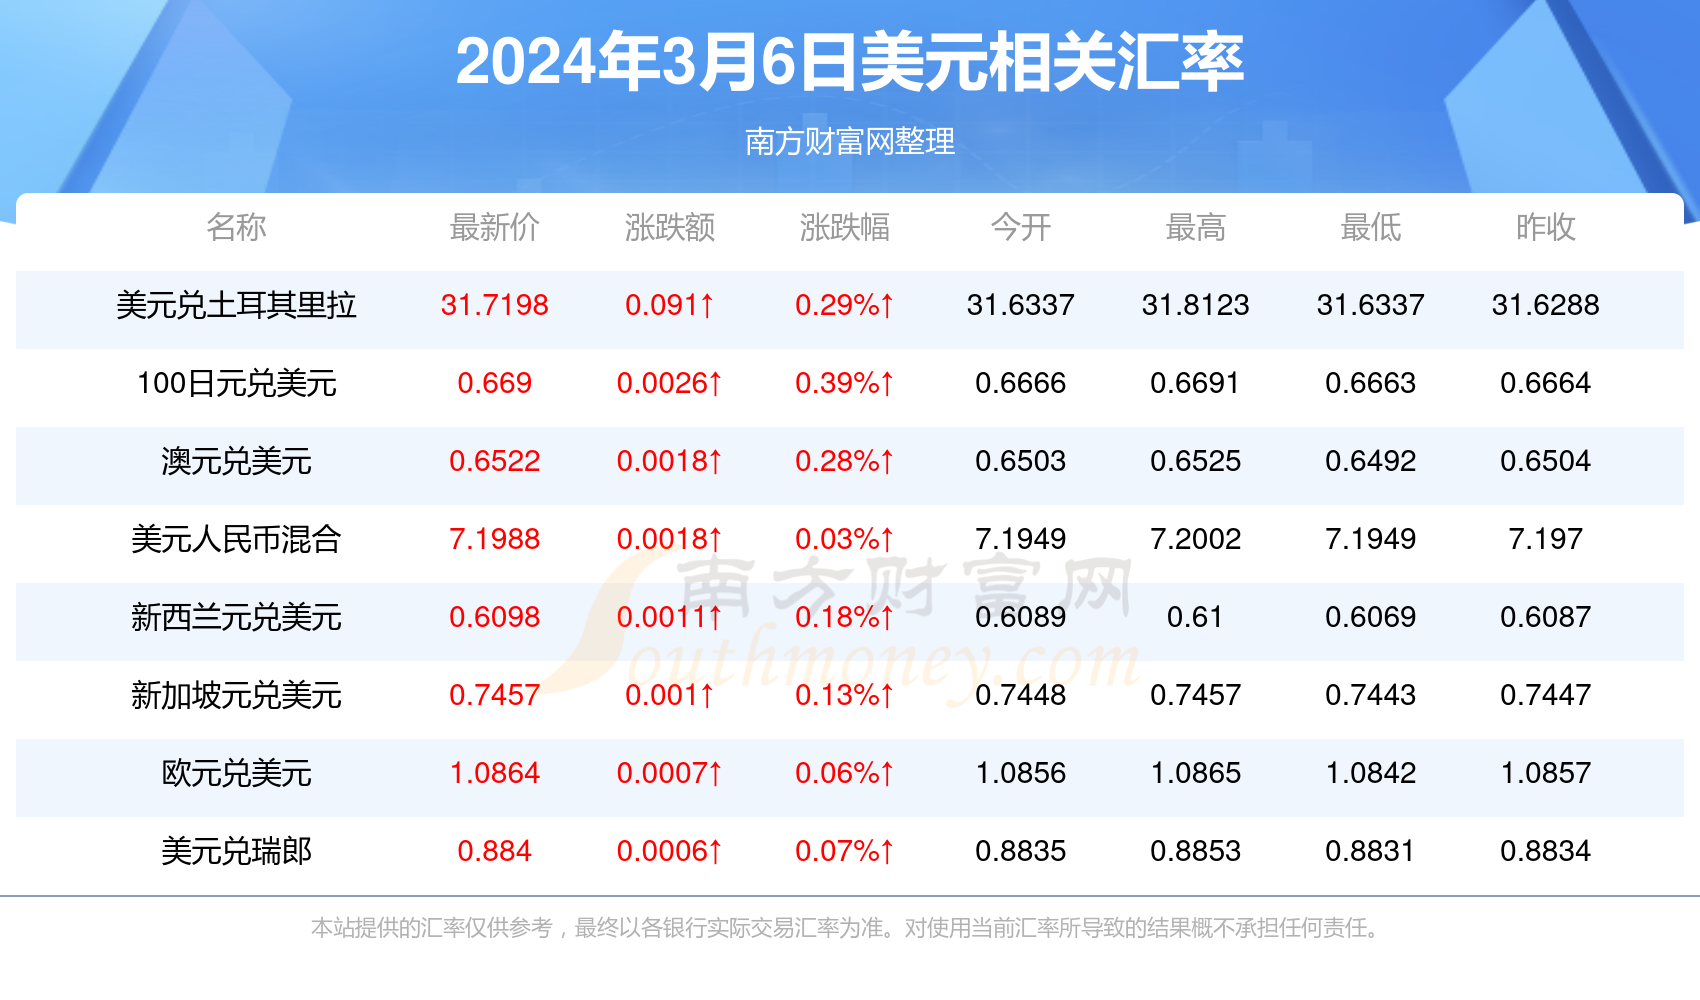Click the latest price 0.6522
This screenshot has width=1700, height=1000.
click(494, 461)
